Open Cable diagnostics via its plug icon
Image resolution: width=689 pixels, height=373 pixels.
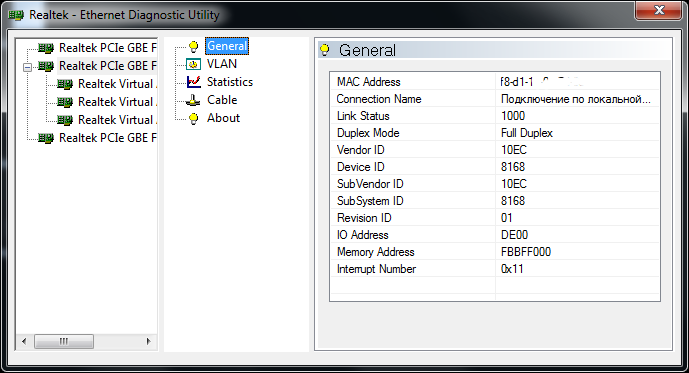point(193,100)
